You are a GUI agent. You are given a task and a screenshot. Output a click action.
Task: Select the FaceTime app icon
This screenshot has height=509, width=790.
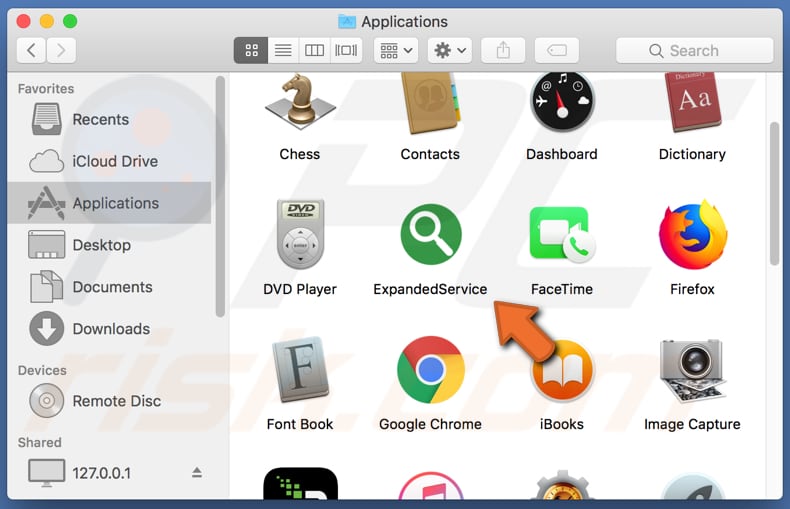coord(561,237)
